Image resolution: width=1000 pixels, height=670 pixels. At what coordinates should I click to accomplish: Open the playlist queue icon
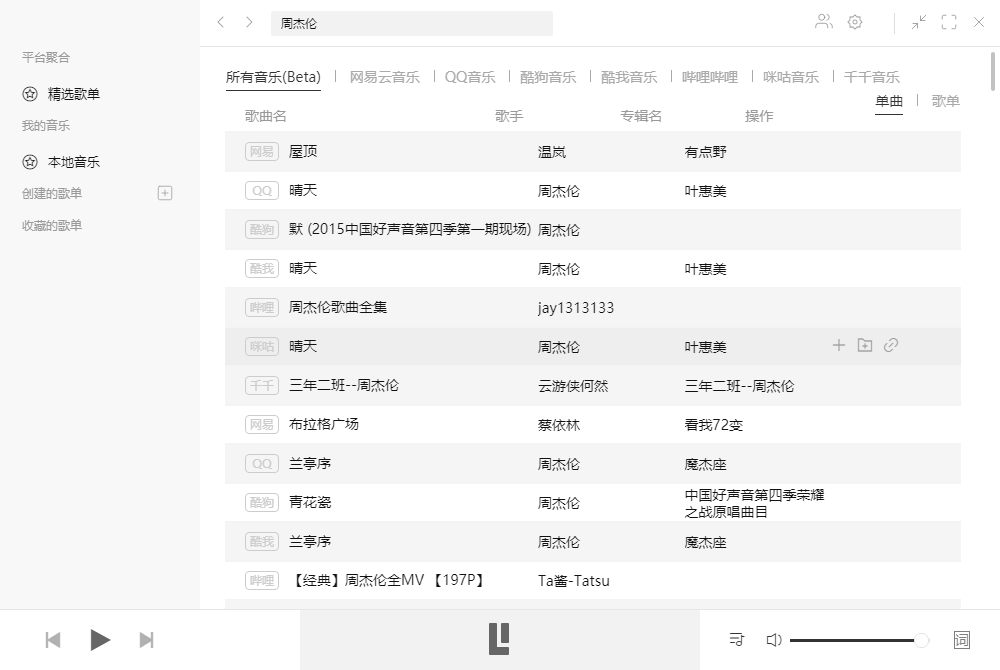[736, 639]
